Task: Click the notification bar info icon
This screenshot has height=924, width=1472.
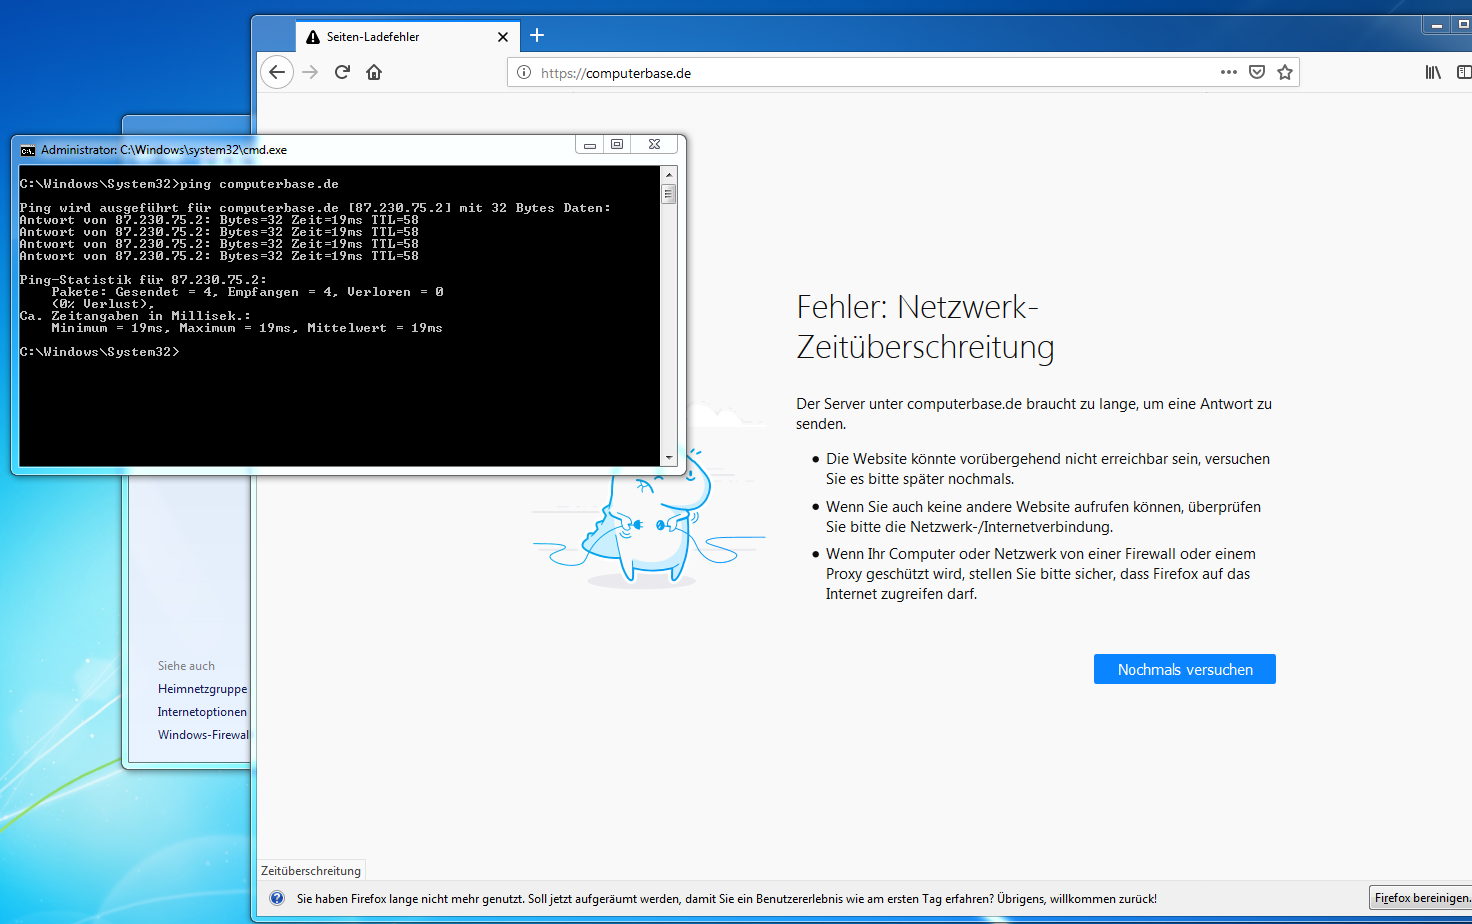Action: 277,898
